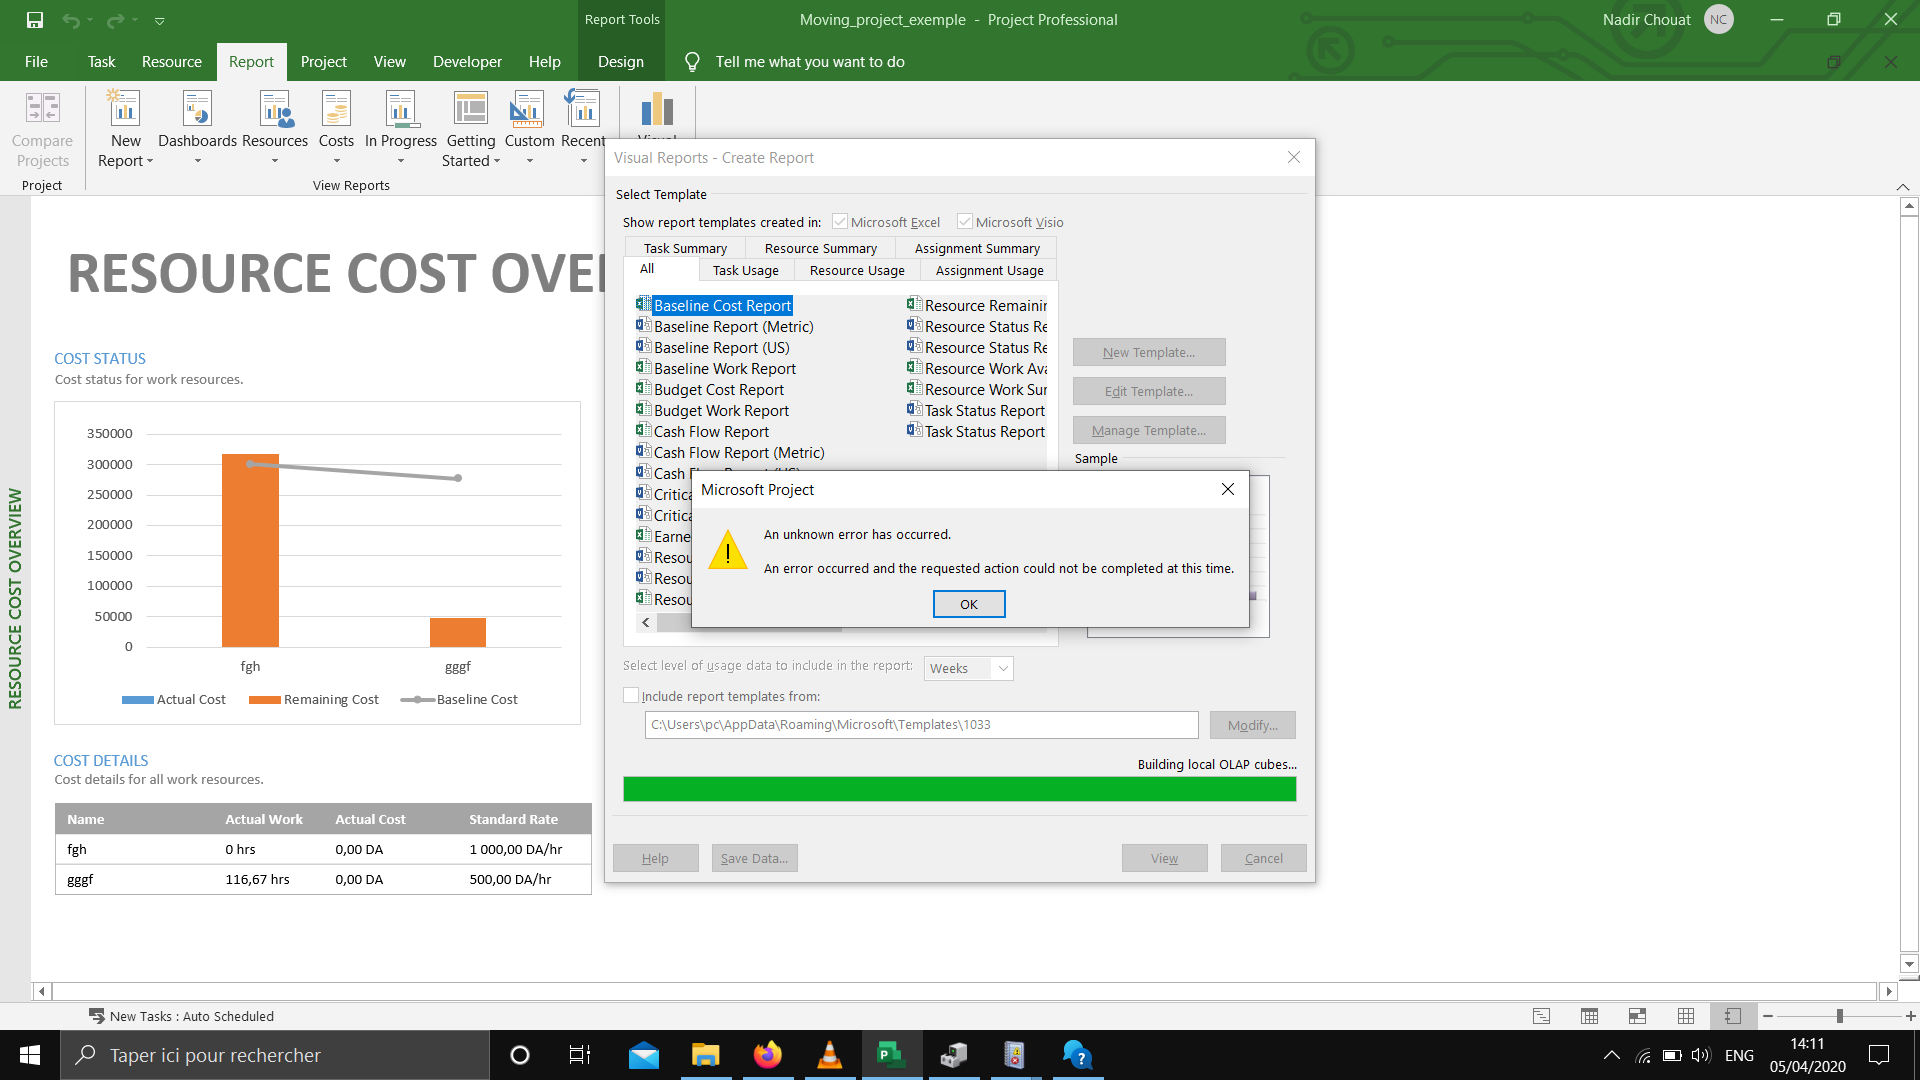Click OK in the Microsoft Project error dialog
The image size is (1920, 1080).
tap(968, 604)
